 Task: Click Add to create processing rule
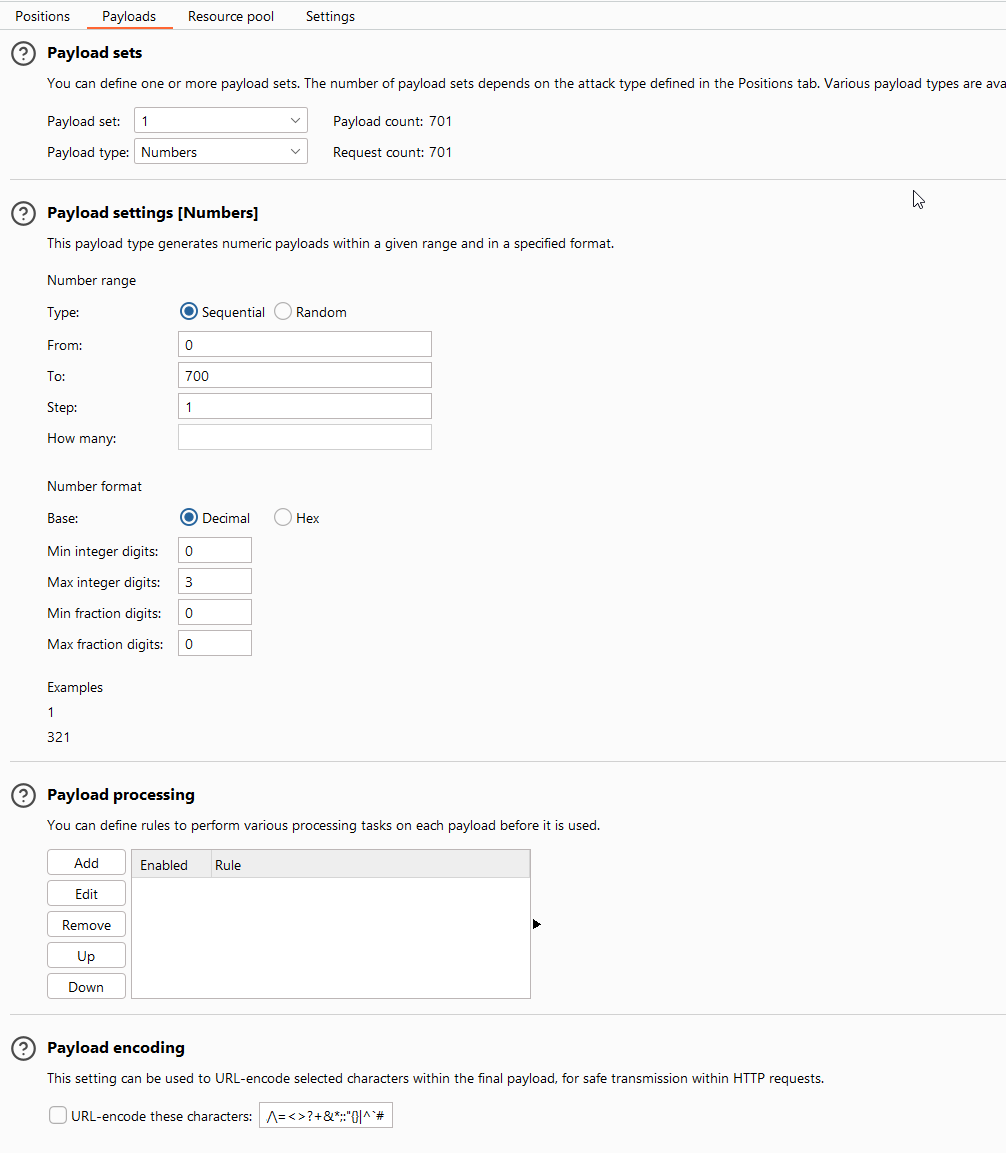click(x=86, y=863)
